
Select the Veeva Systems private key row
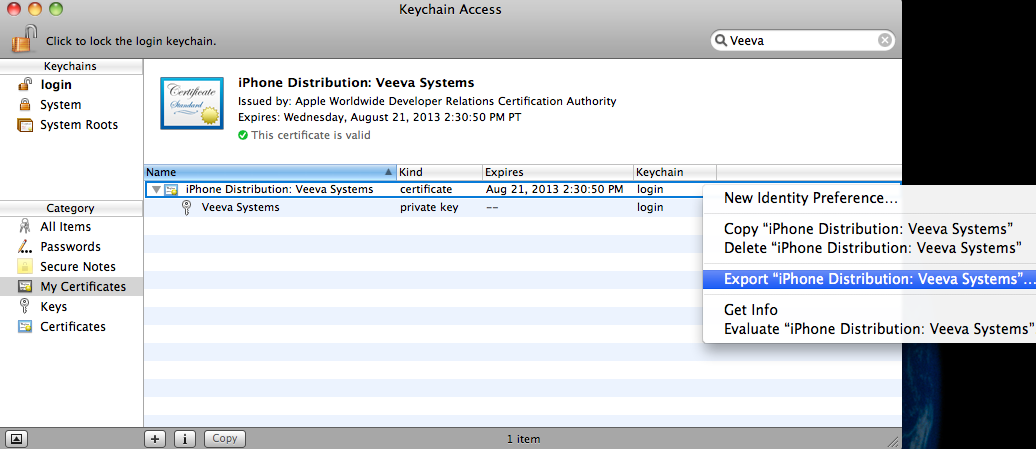point(240,208)
